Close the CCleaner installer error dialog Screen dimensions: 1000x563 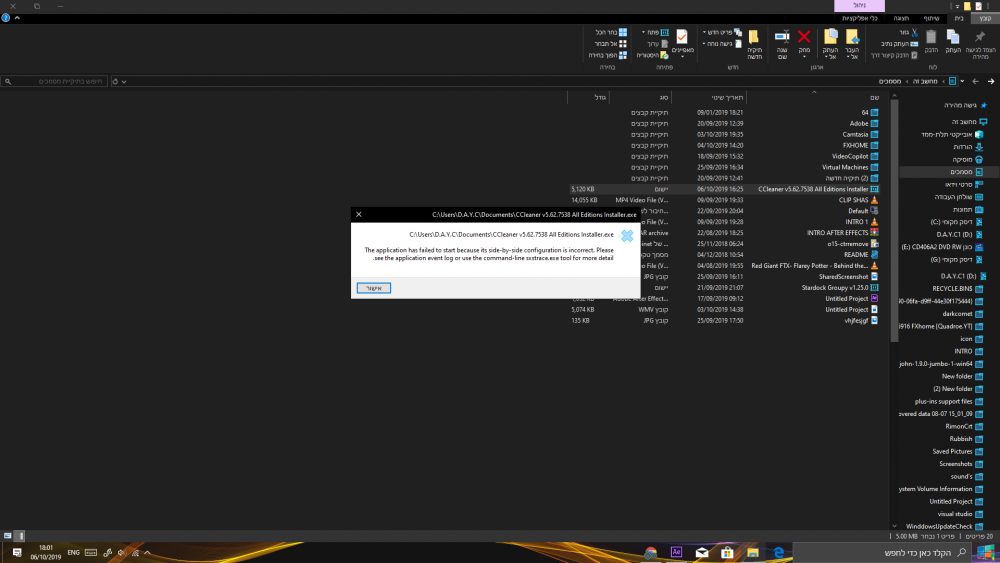click(359, 214)
